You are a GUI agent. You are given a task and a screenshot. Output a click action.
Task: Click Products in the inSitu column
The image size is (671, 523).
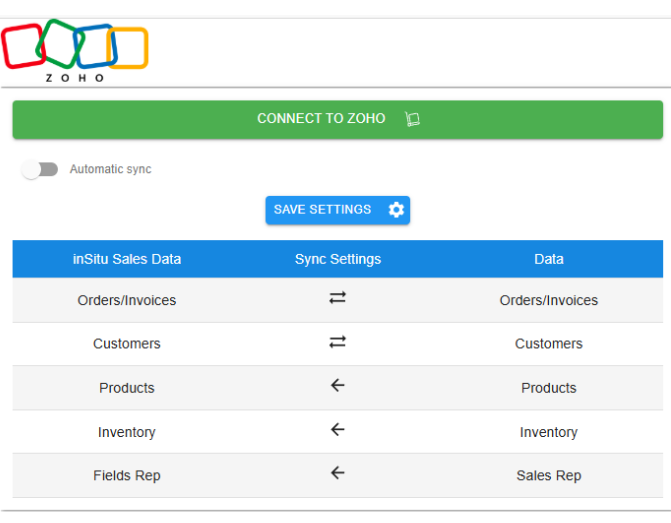click(x=127, y=388)
